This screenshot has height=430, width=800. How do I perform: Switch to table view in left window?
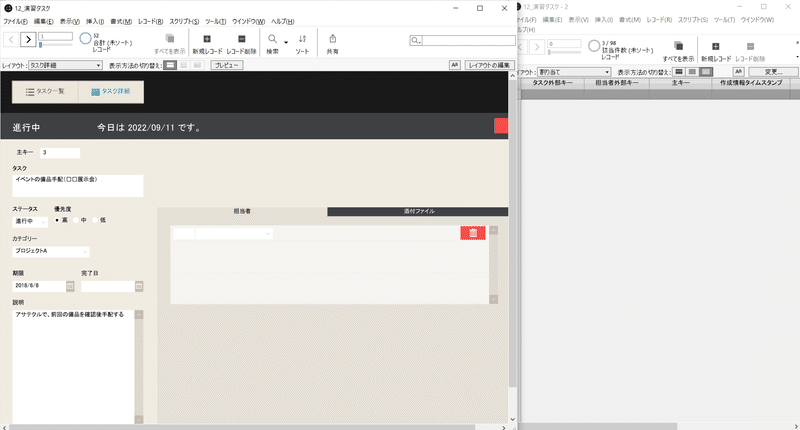[197, 65]
